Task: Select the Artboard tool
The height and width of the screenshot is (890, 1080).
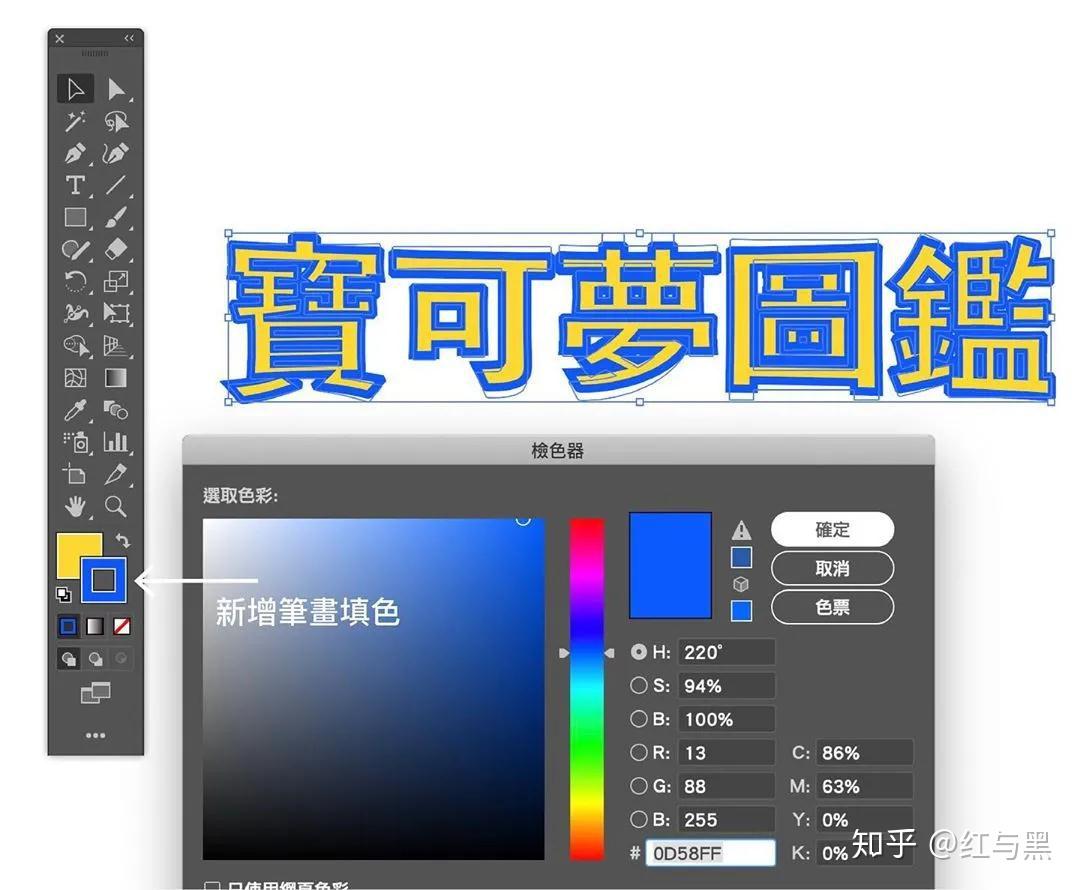Action: coord(75,475)
